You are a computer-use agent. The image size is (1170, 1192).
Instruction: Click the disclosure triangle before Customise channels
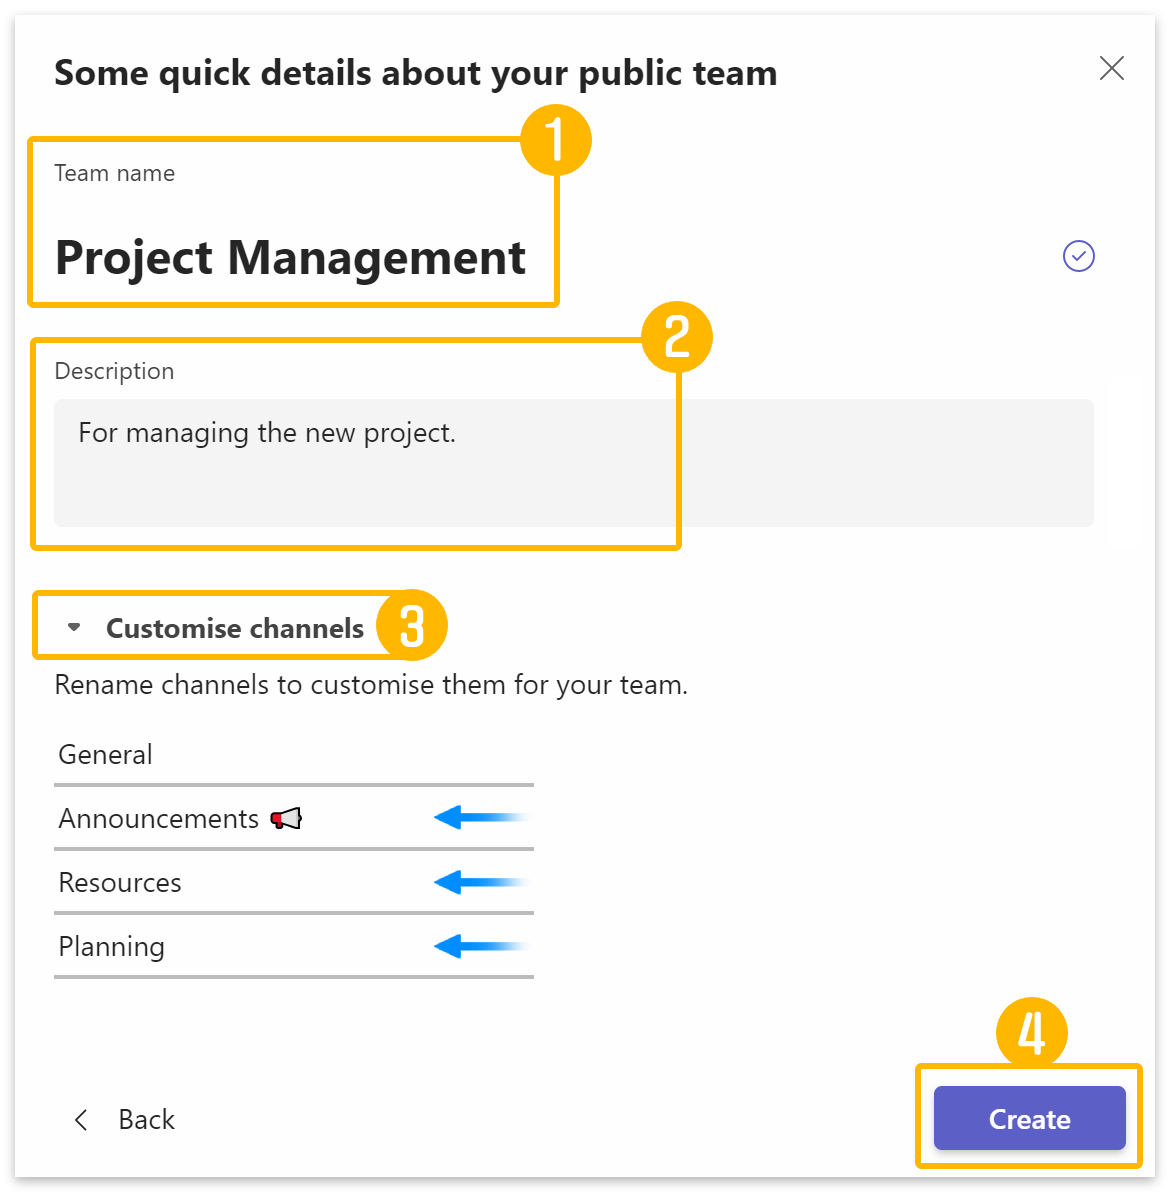pos(74,627)
